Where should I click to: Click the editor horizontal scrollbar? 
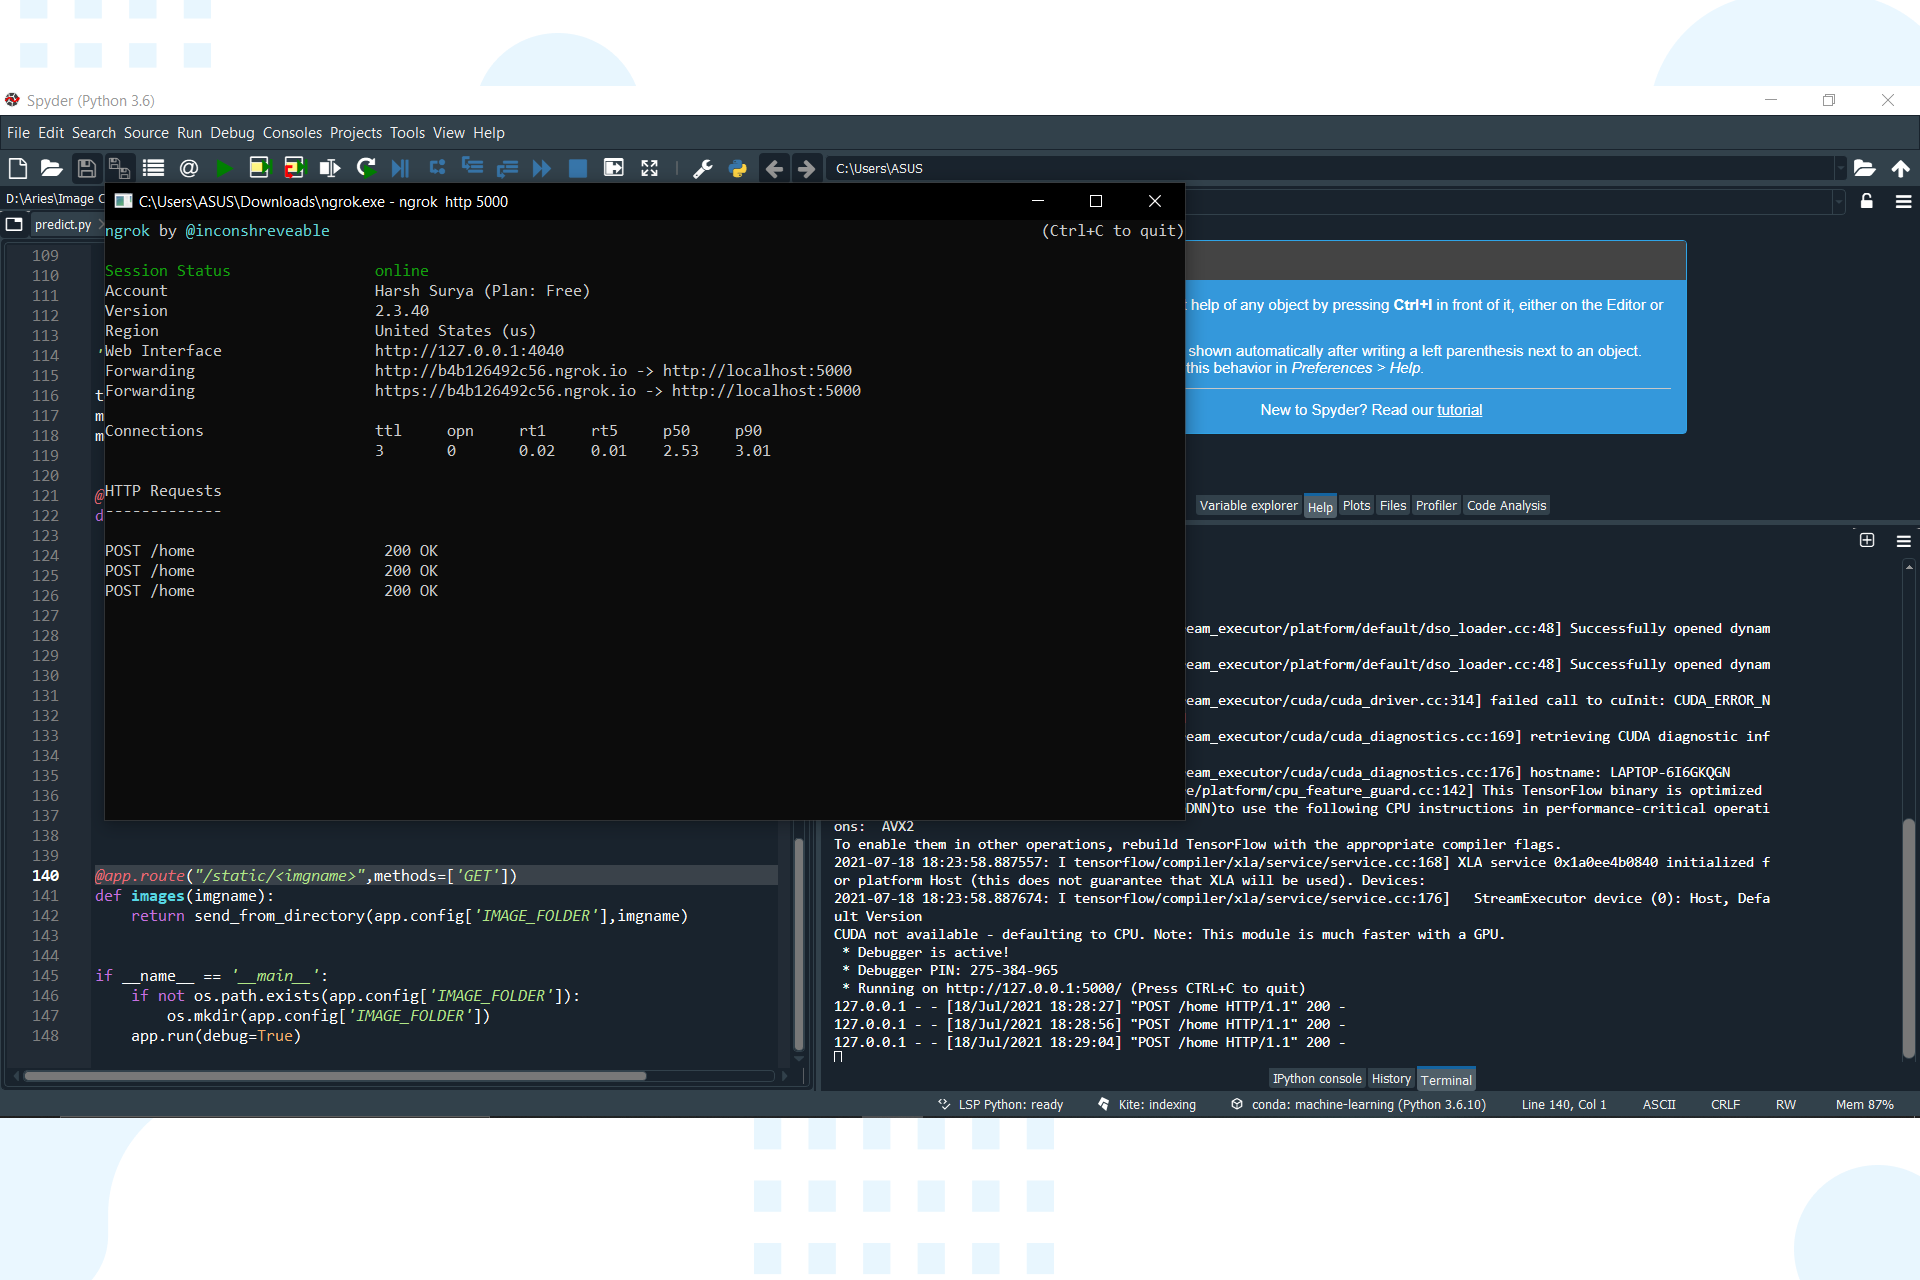tap(335, 1076)
